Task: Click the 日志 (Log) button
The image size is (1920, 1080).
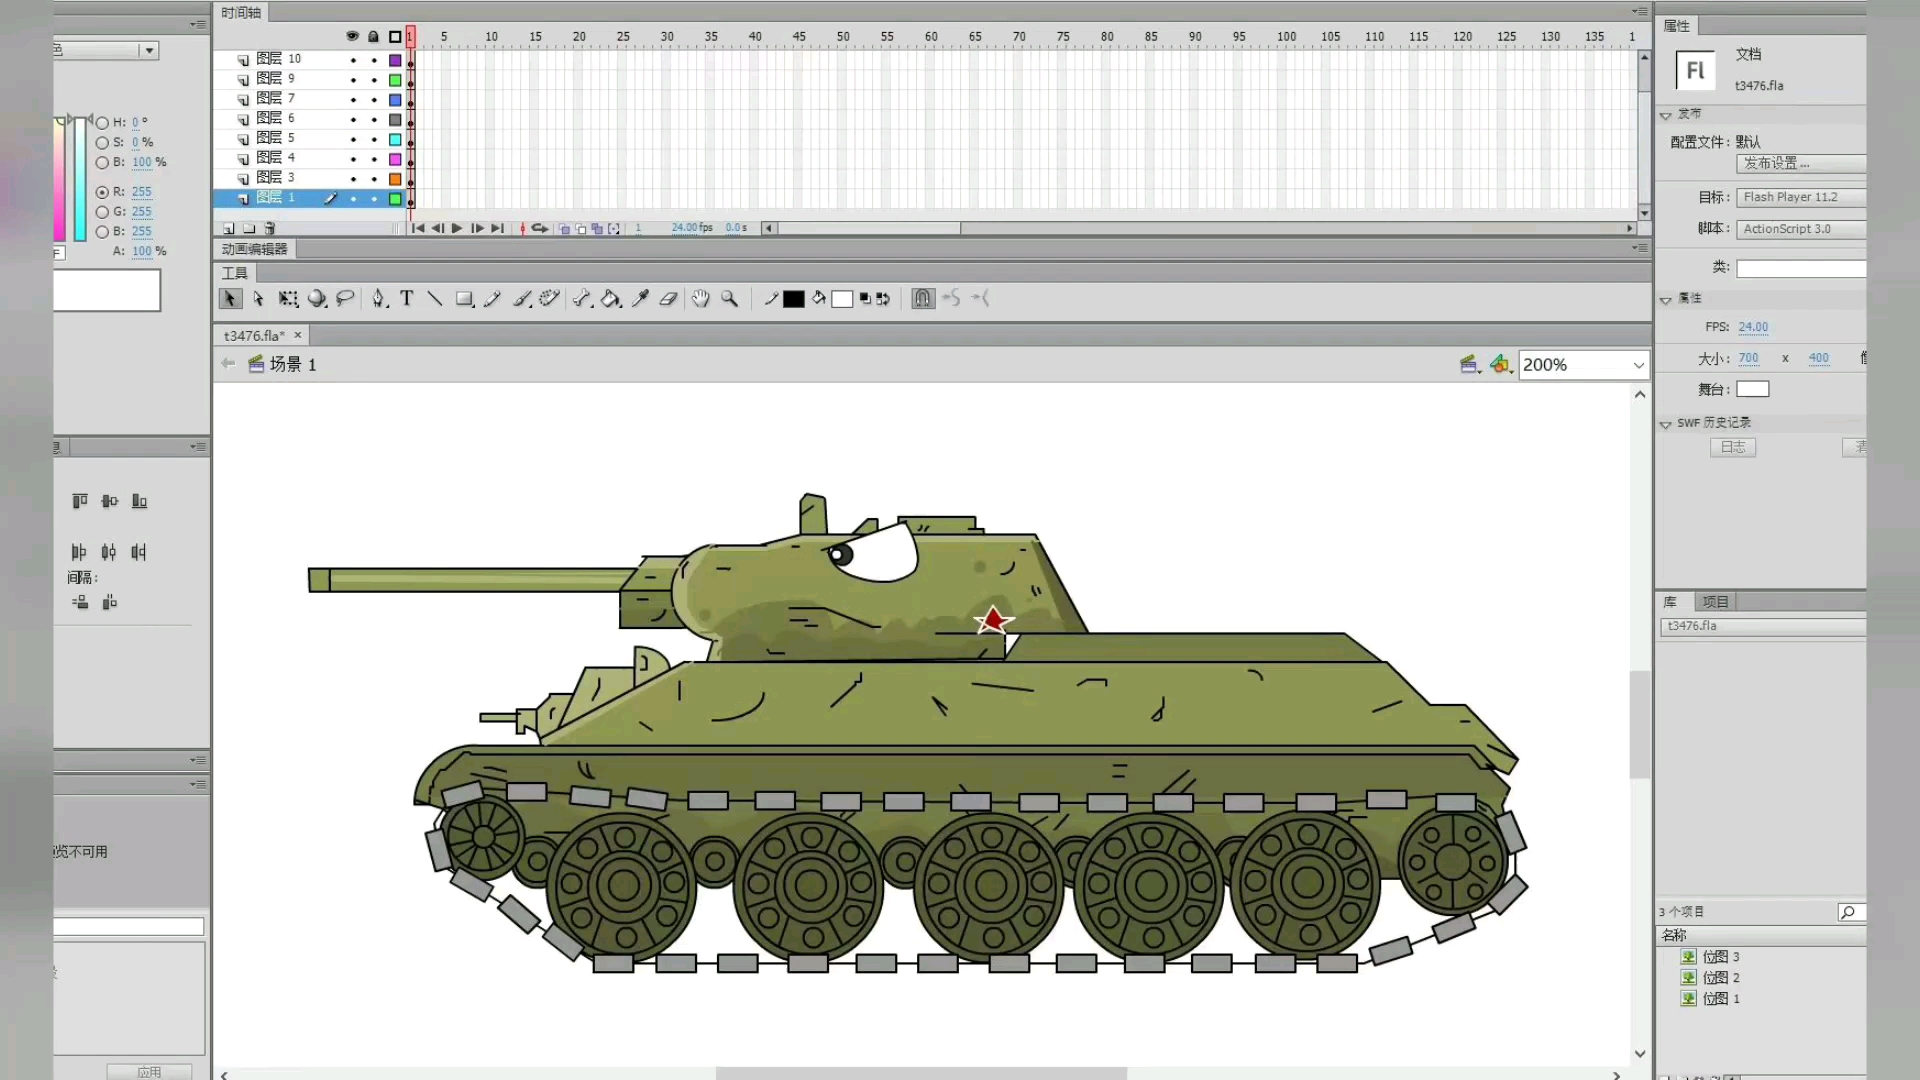Action: [x=1733, y=447]
